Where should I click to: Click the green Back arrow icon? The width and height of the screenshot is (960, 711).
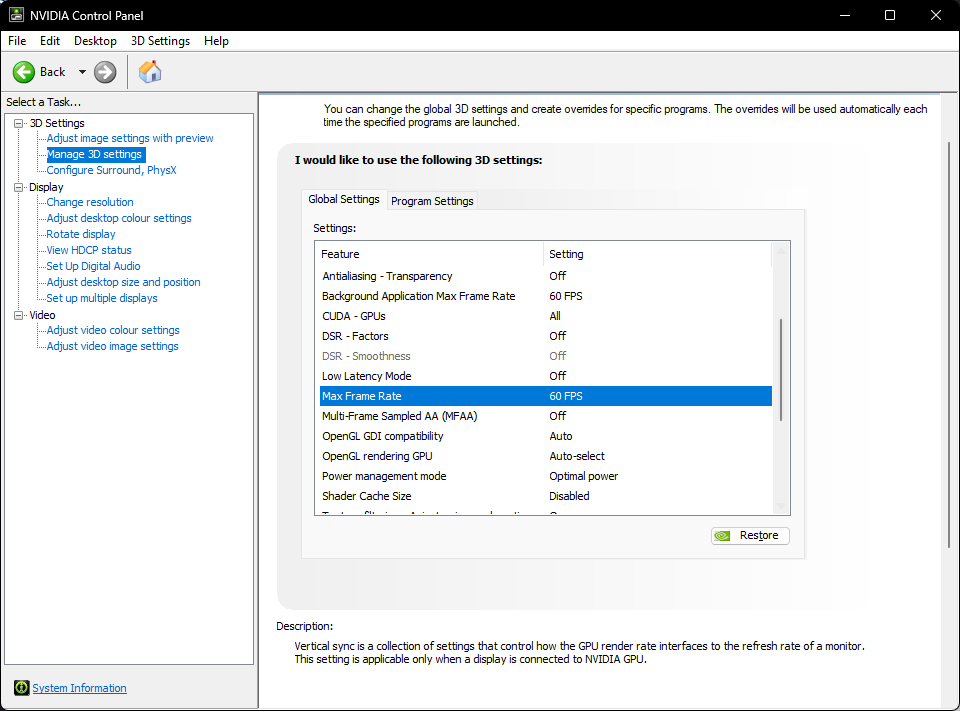pyautogui.click(x=24, y=72)
